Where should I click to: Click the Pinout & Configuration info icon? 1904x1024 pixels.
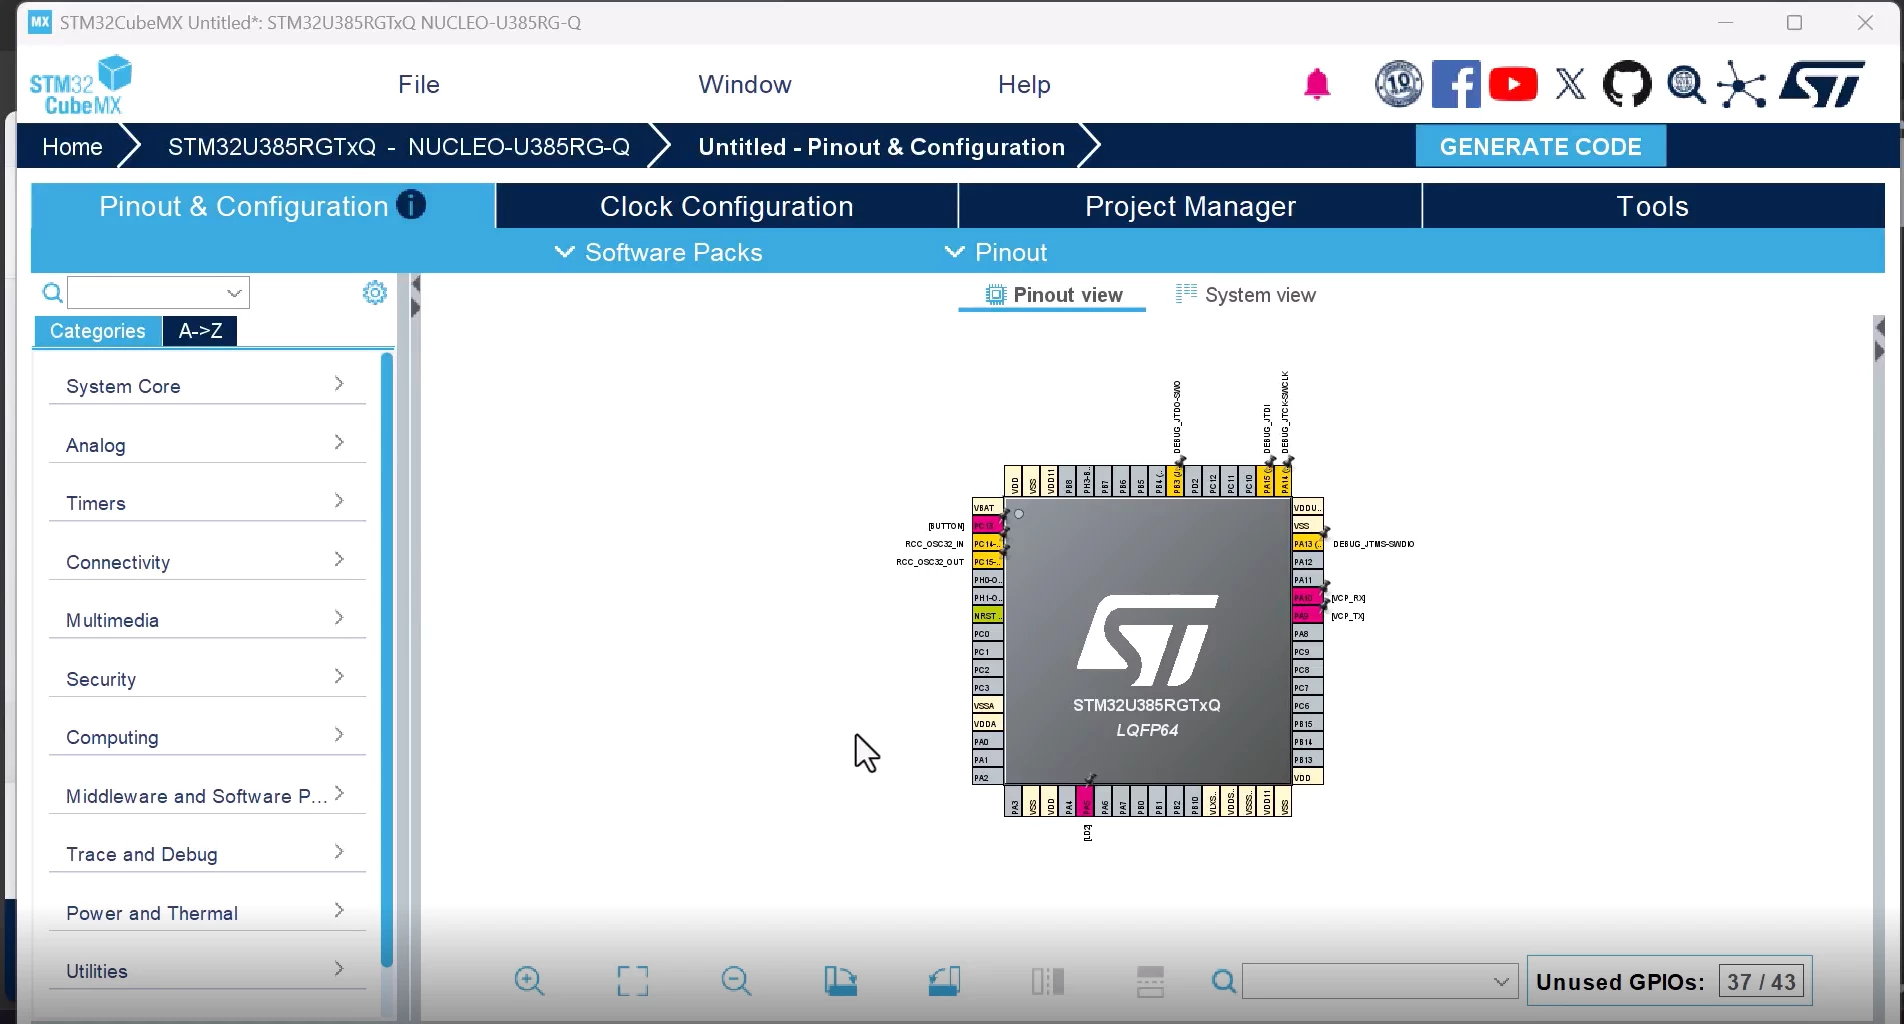click(x=411, y=204)
